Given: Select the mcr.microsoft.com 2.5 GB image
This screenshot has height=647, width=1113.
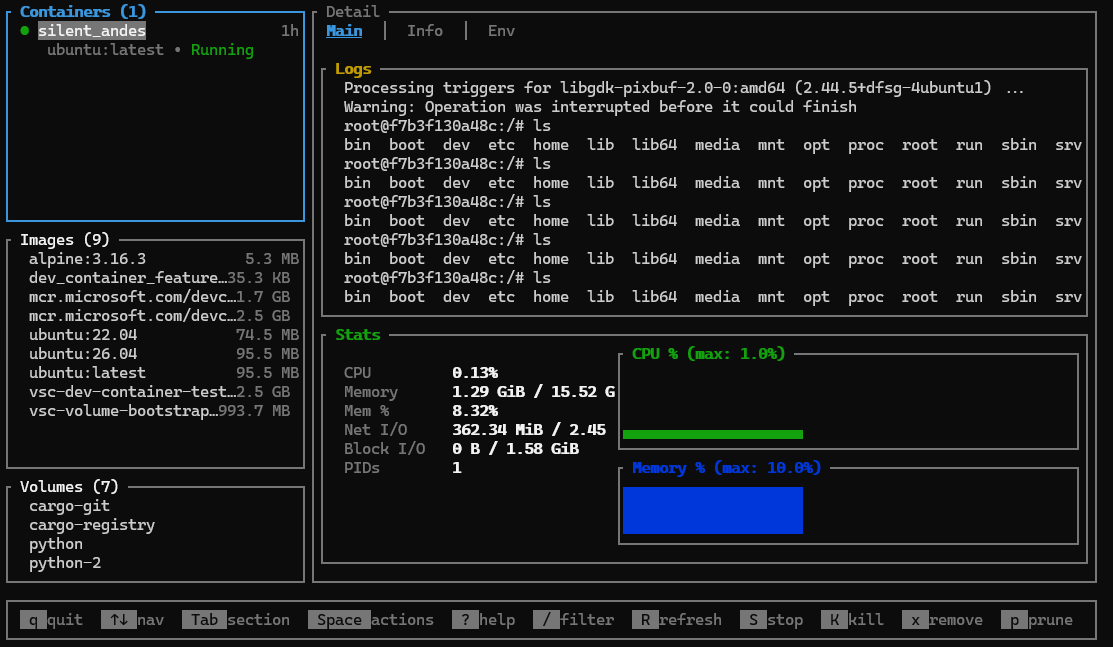Looking at the screenshot, I should tap(160, 315).
